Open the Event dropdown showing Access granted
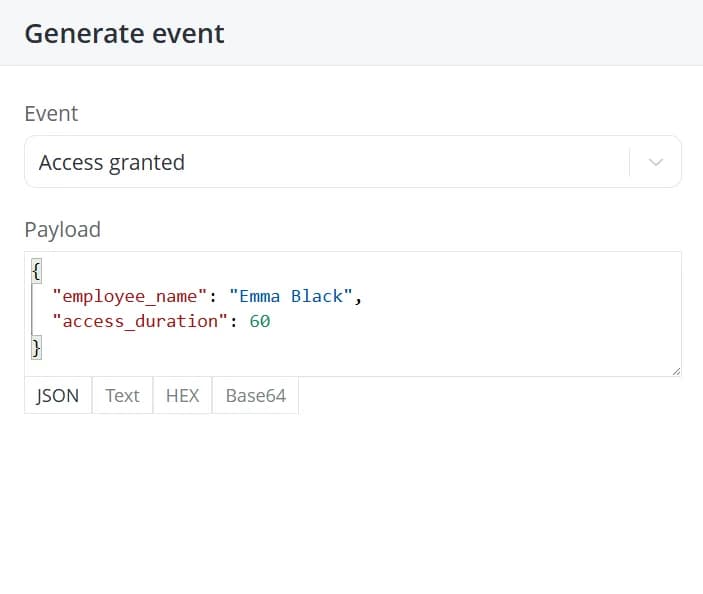This screenshot has height=594, width=703. pyautogui.click(x=353, y=162)
